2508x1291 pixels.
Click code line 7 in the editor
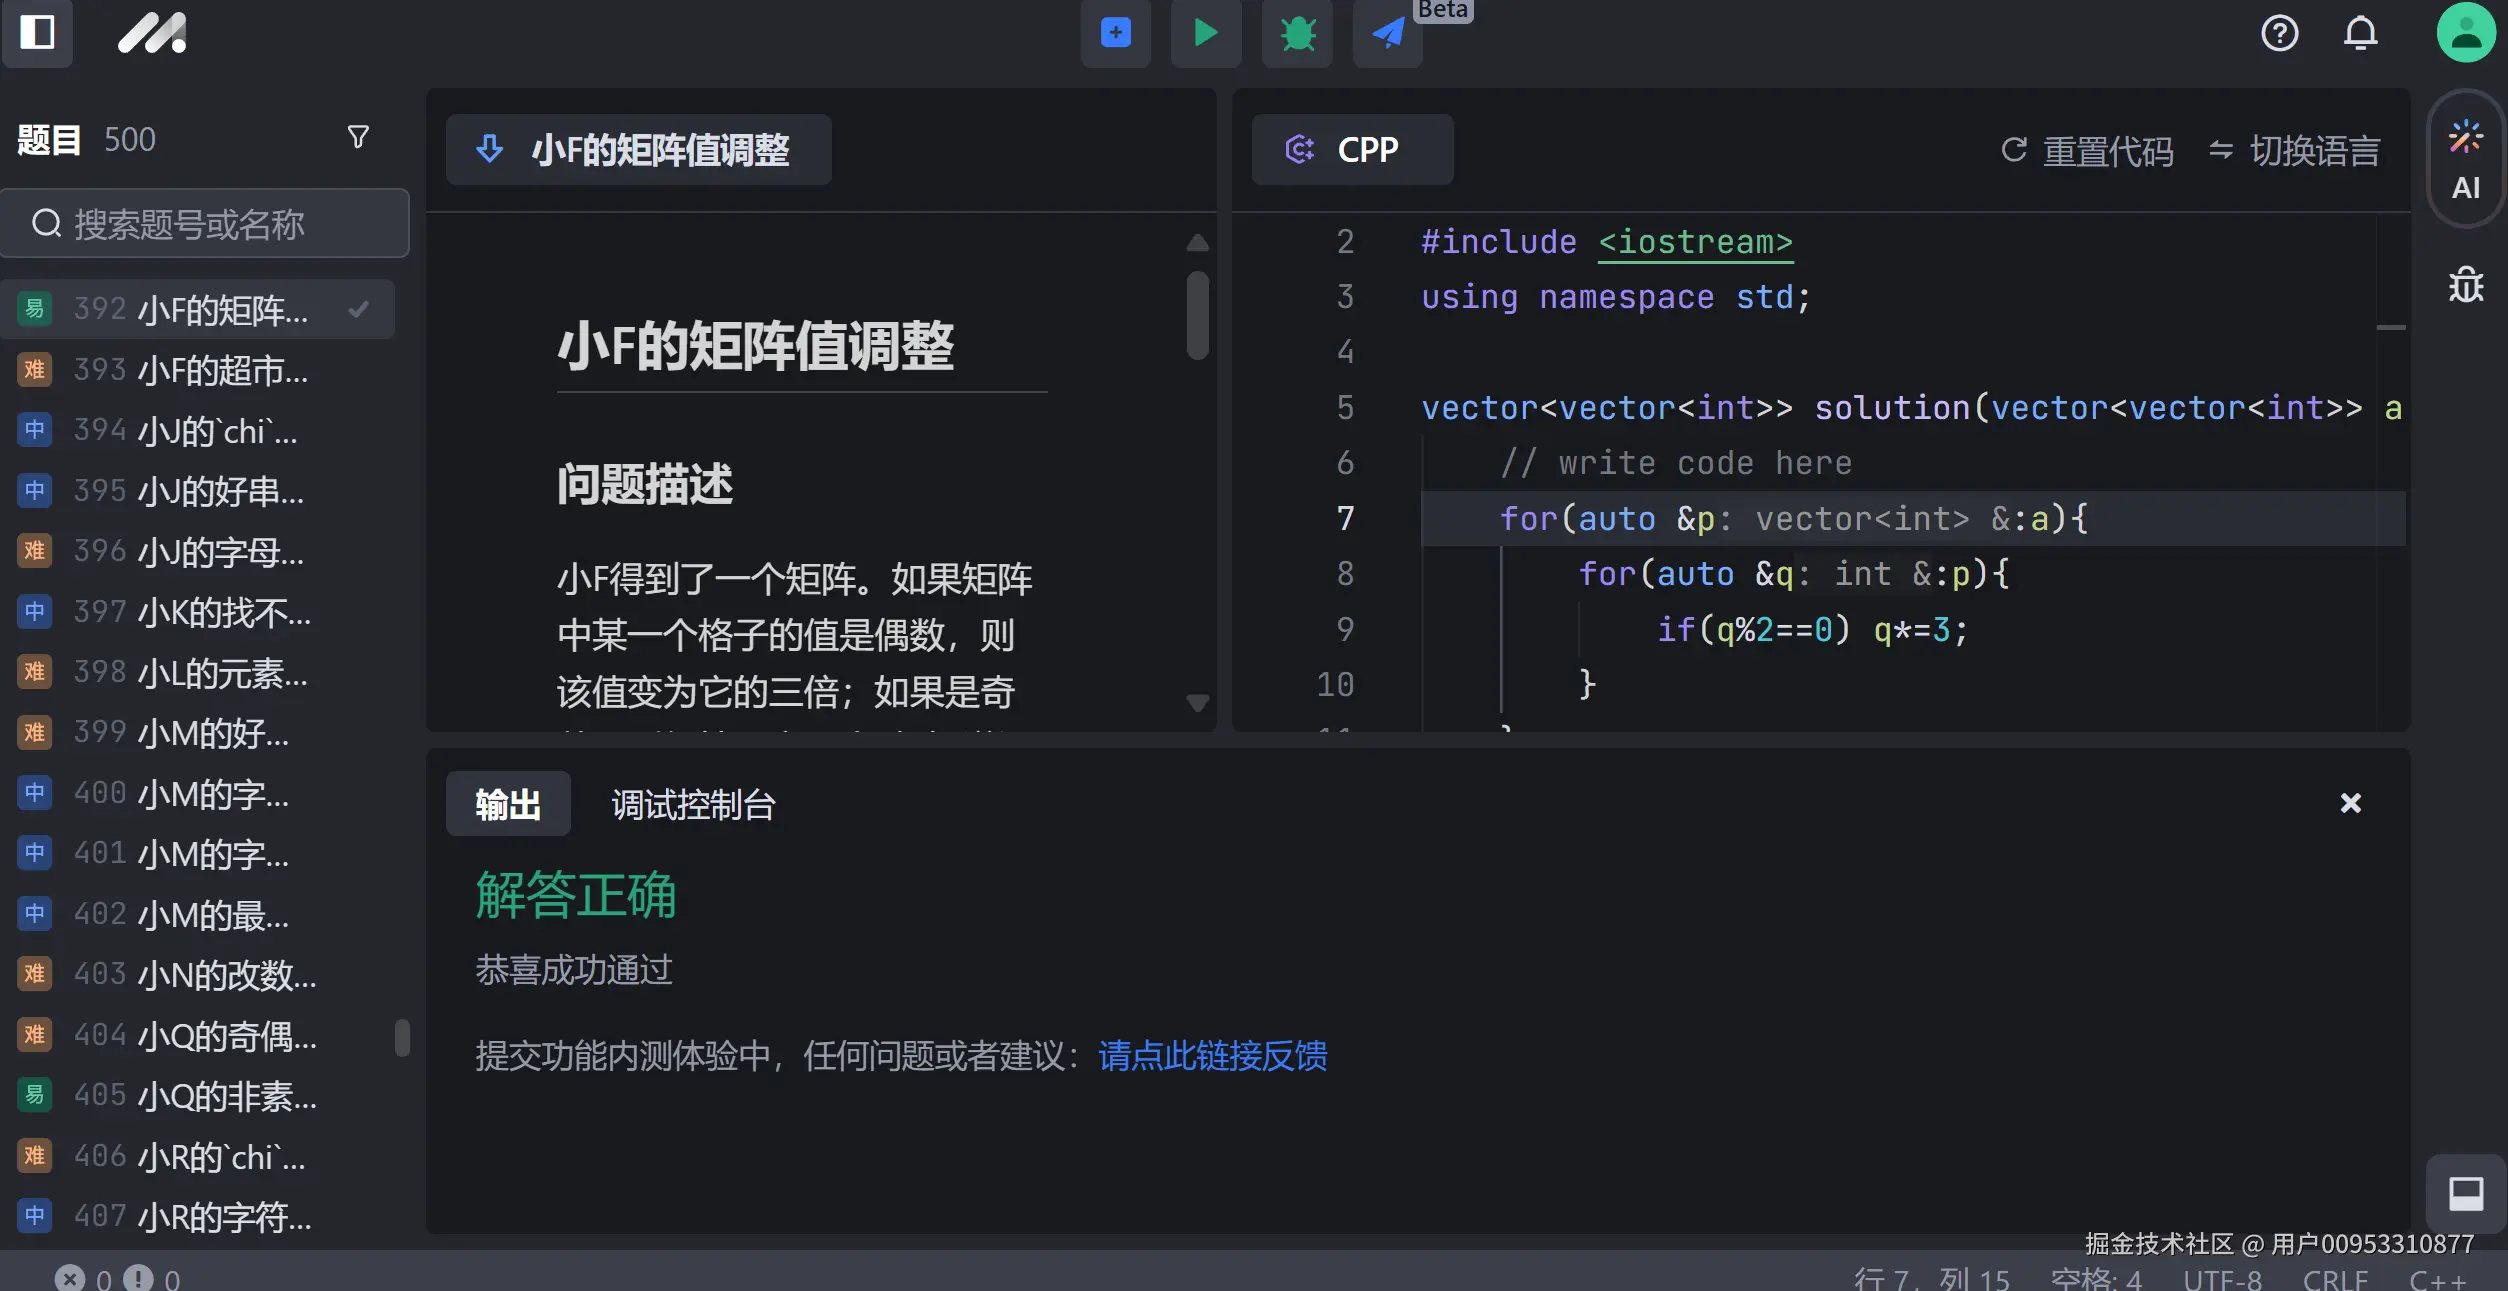[1912, 518]
